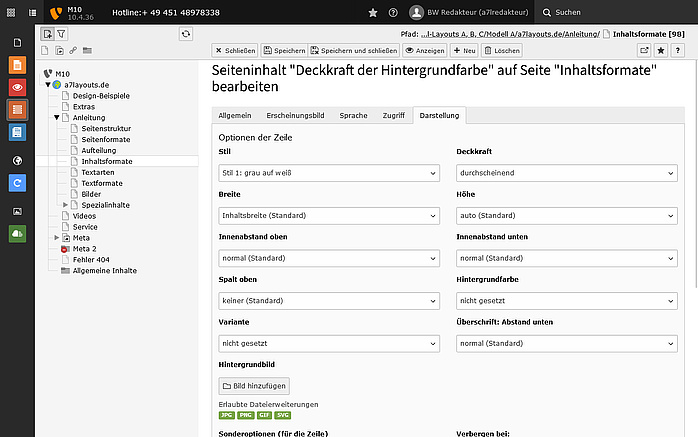Select Textformate in the page tree
The width and height of the screenshot is (698, 437).
click(102, 183)
